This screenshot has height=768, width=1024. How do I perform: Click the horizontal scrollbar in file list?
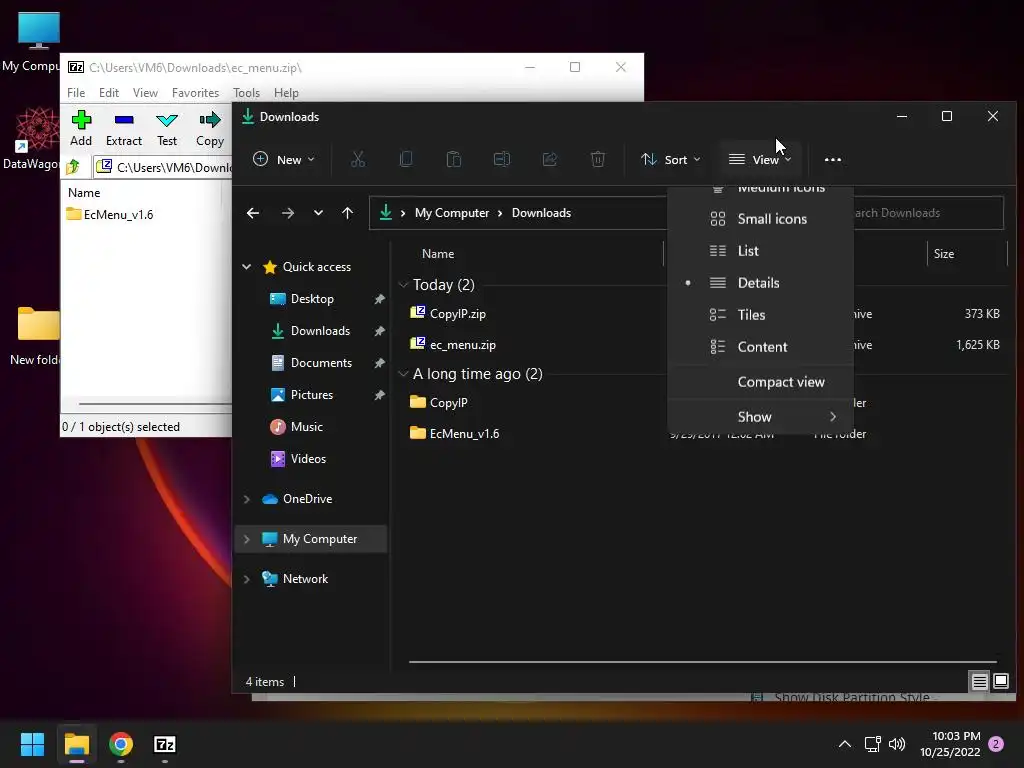[x=703, y=662]
